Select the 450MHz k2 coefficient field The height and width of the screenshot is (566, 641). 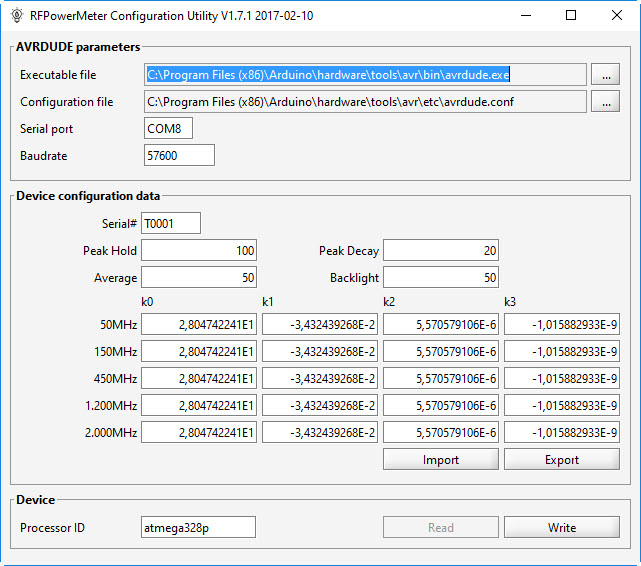pos(441,378)
